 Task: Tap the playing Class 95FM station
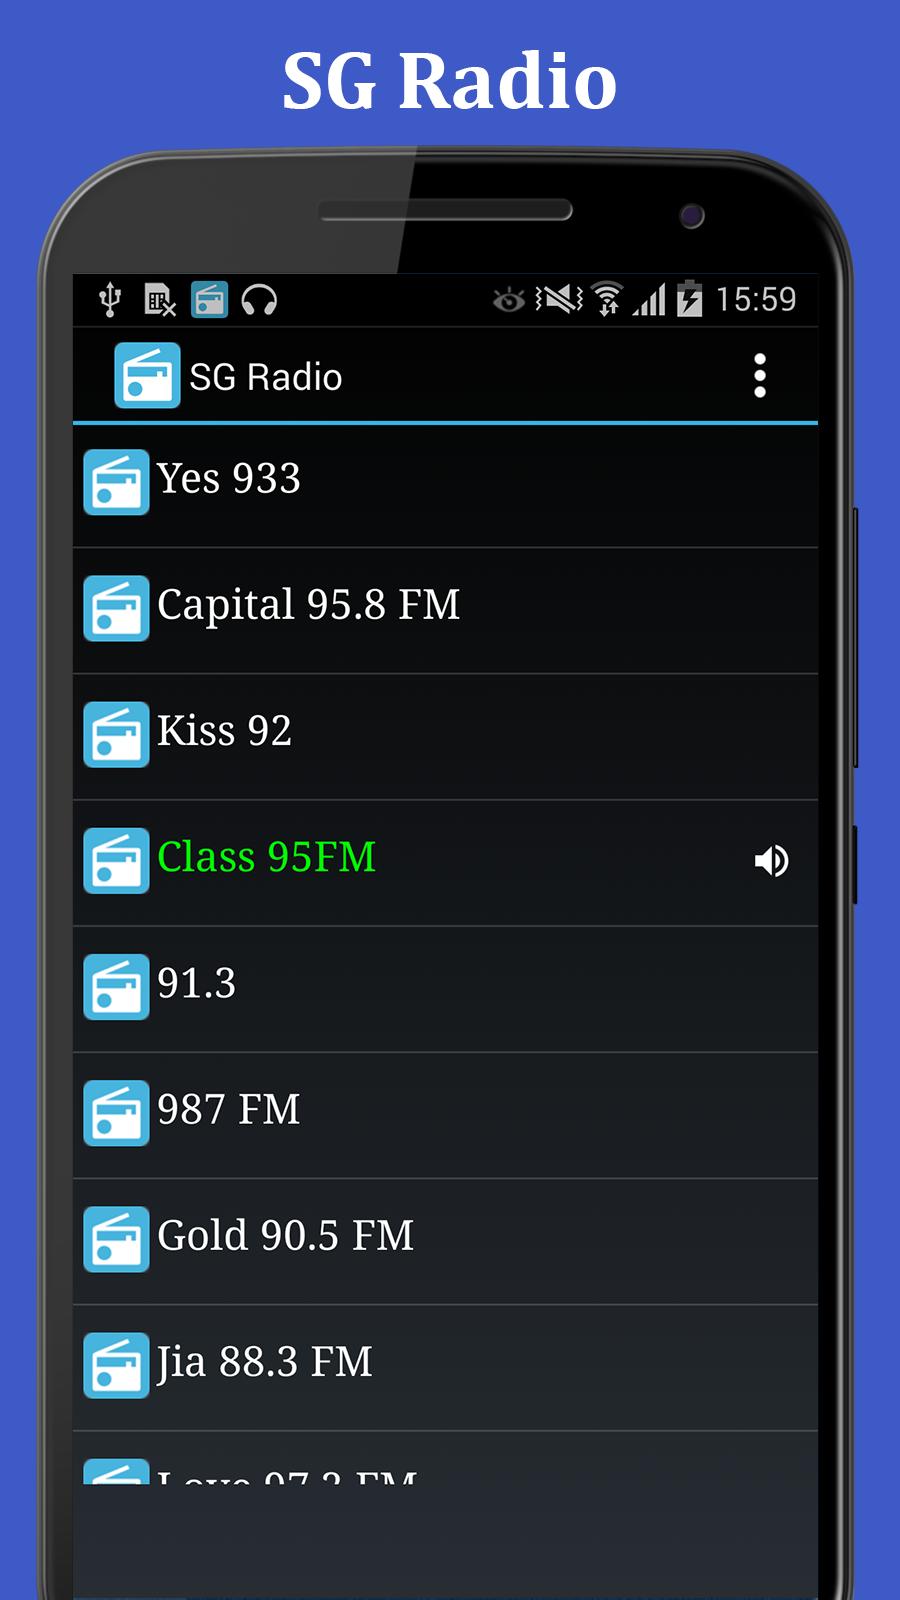click(445, 862)
